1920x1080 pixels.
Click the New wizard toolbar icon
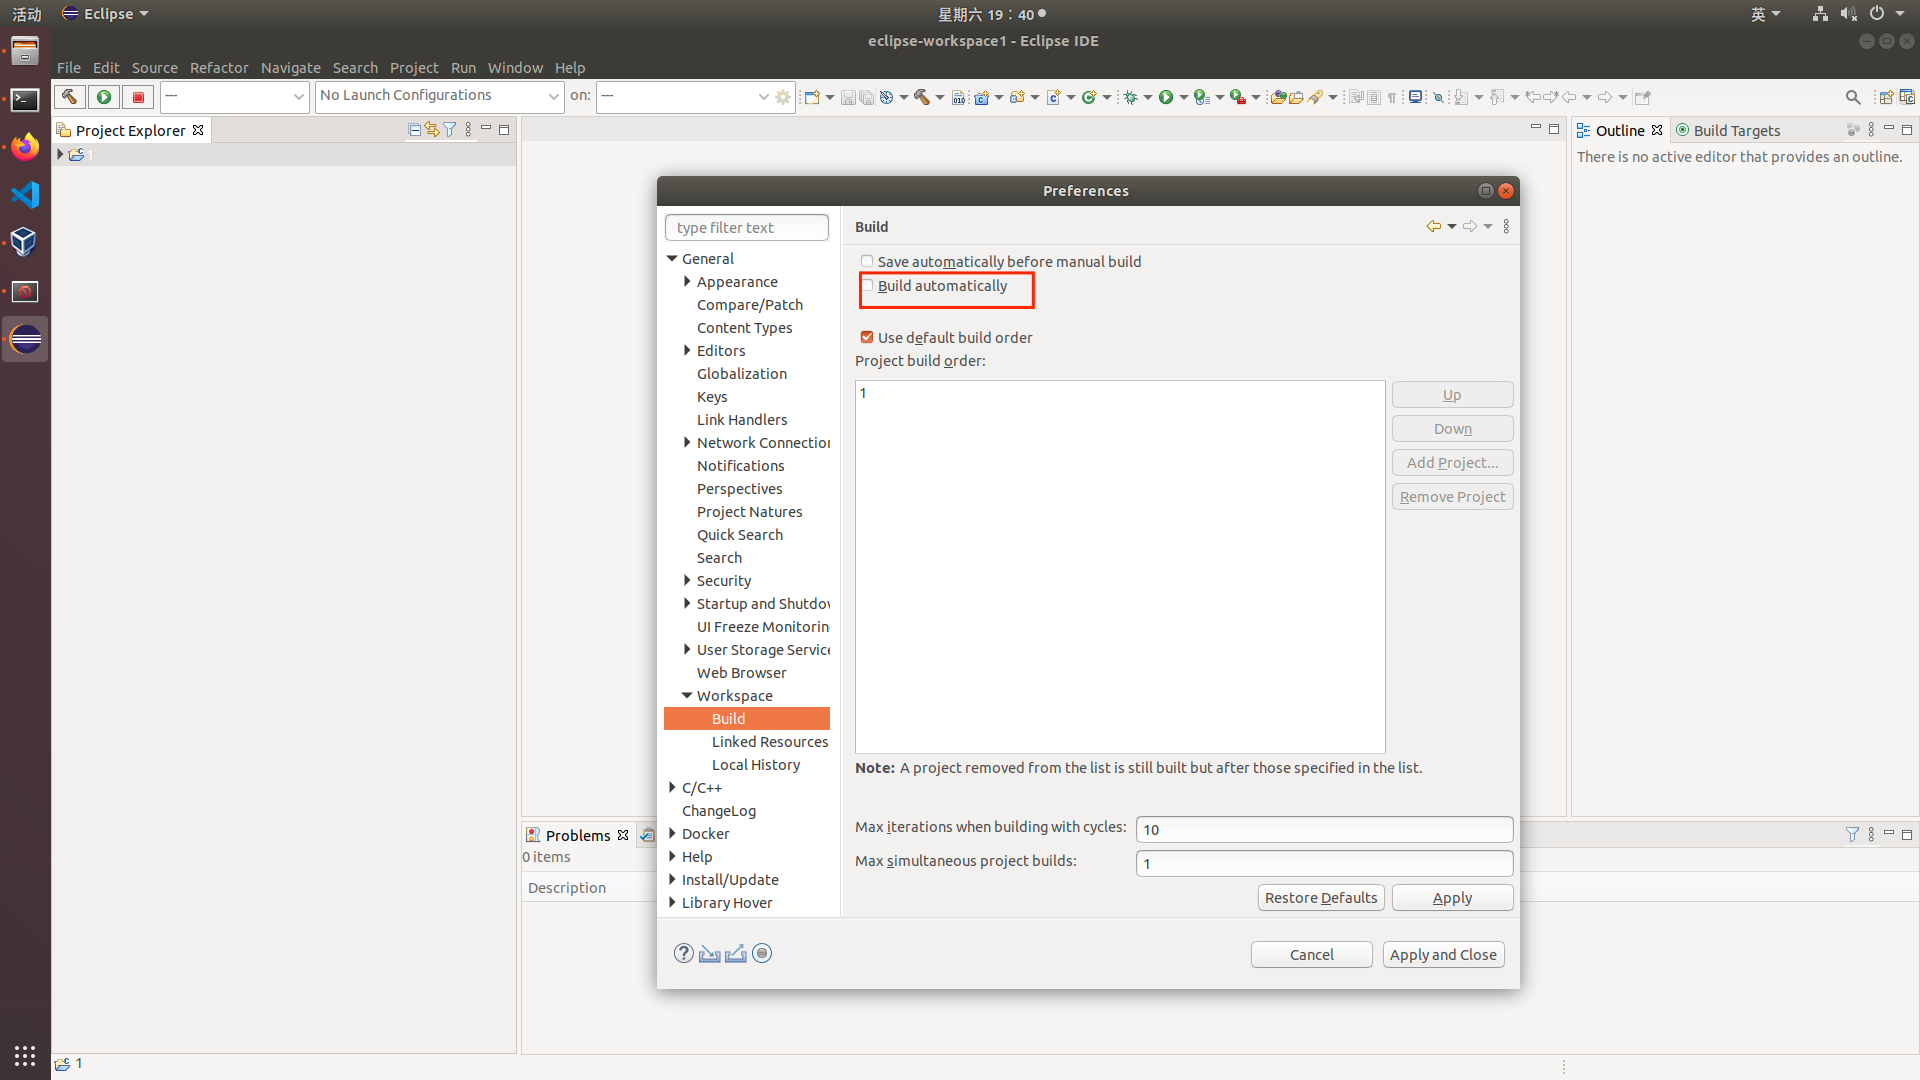coord(812,97)
